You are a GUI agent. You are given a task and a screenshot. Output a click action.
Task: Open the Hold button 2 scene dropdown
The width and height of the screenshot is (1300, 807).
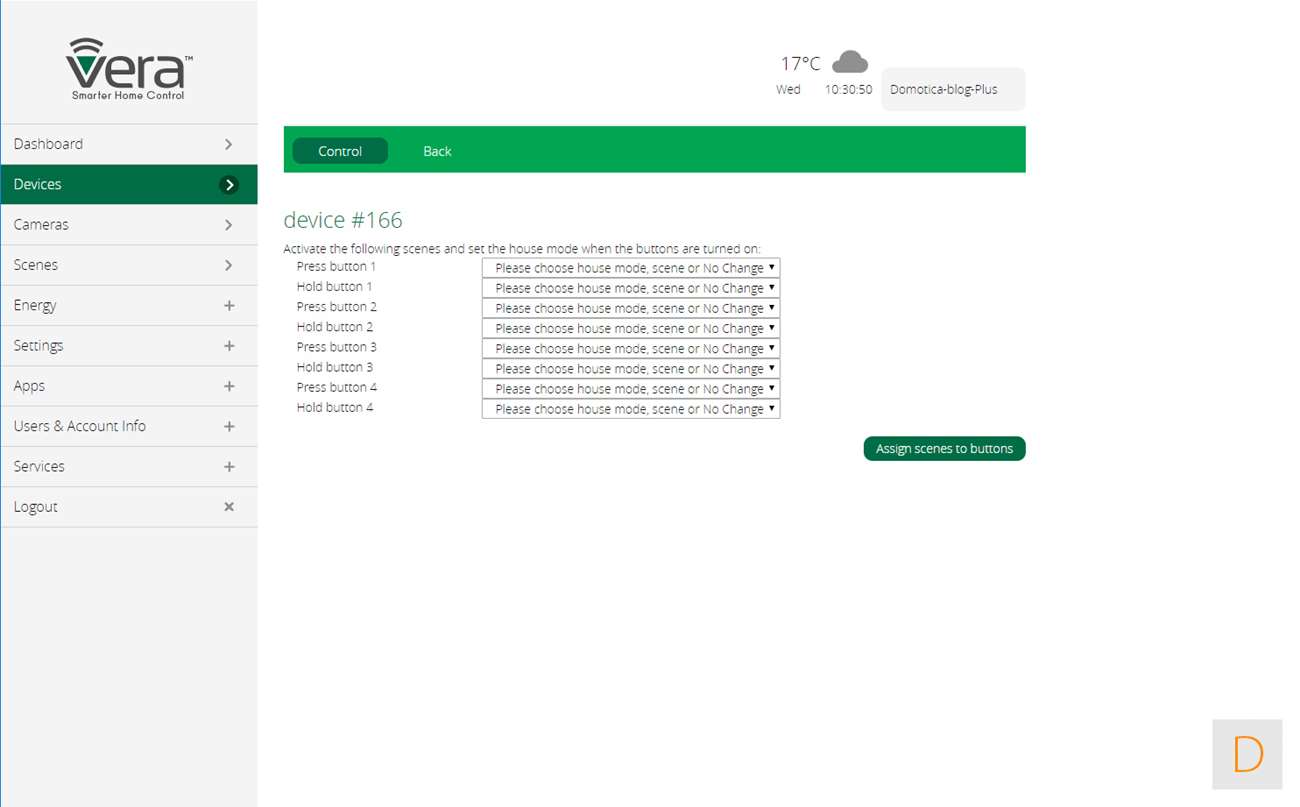[630, 328]
